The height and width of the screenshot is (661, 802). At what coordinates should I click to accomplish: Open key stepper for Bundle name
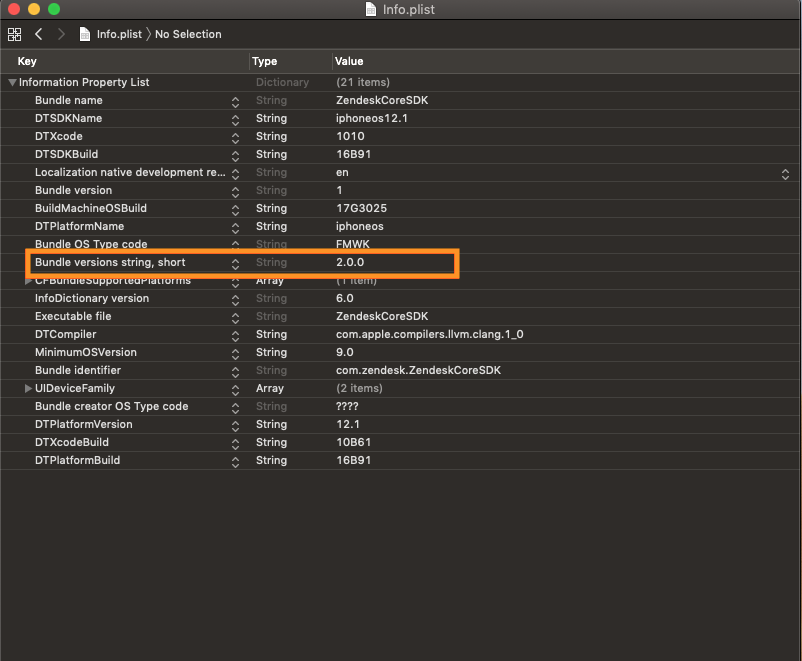(235, 102)
